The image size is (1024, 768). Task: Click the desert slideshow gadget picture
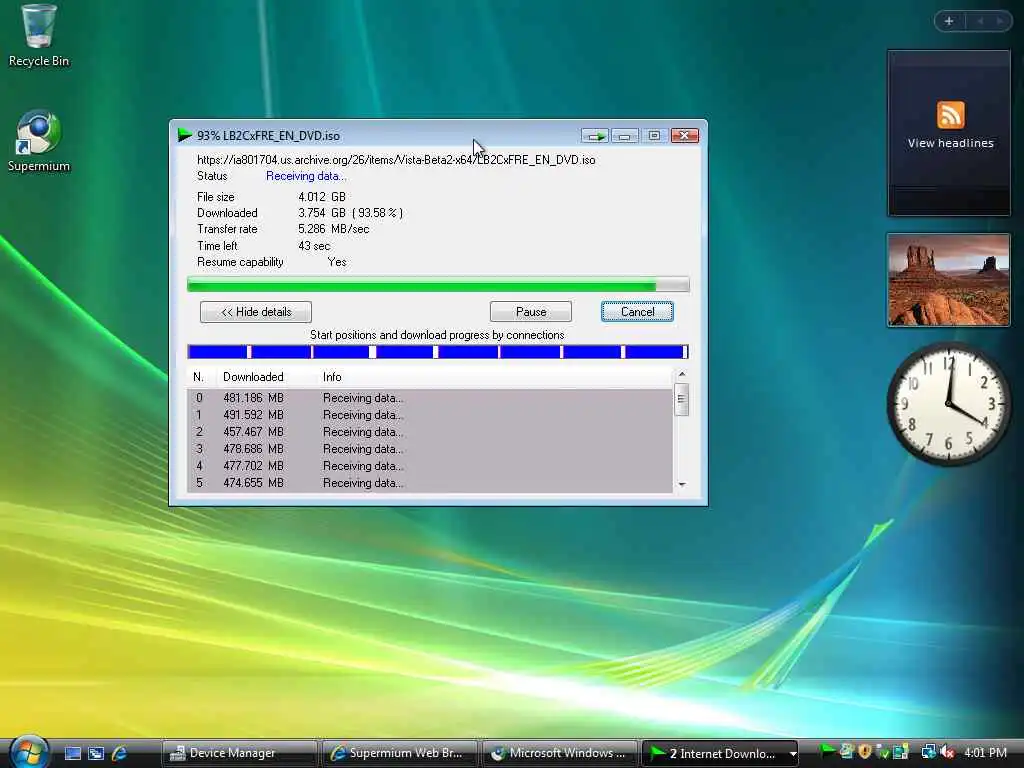click(949, 280)
